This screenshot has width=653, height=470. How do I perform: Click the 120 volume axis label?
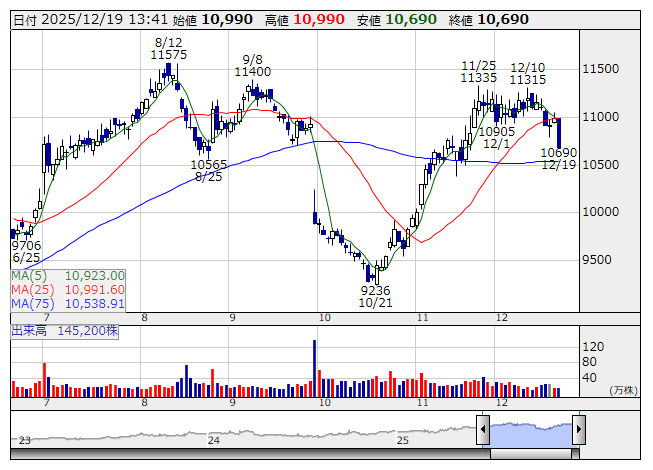(x=593, y=347)
